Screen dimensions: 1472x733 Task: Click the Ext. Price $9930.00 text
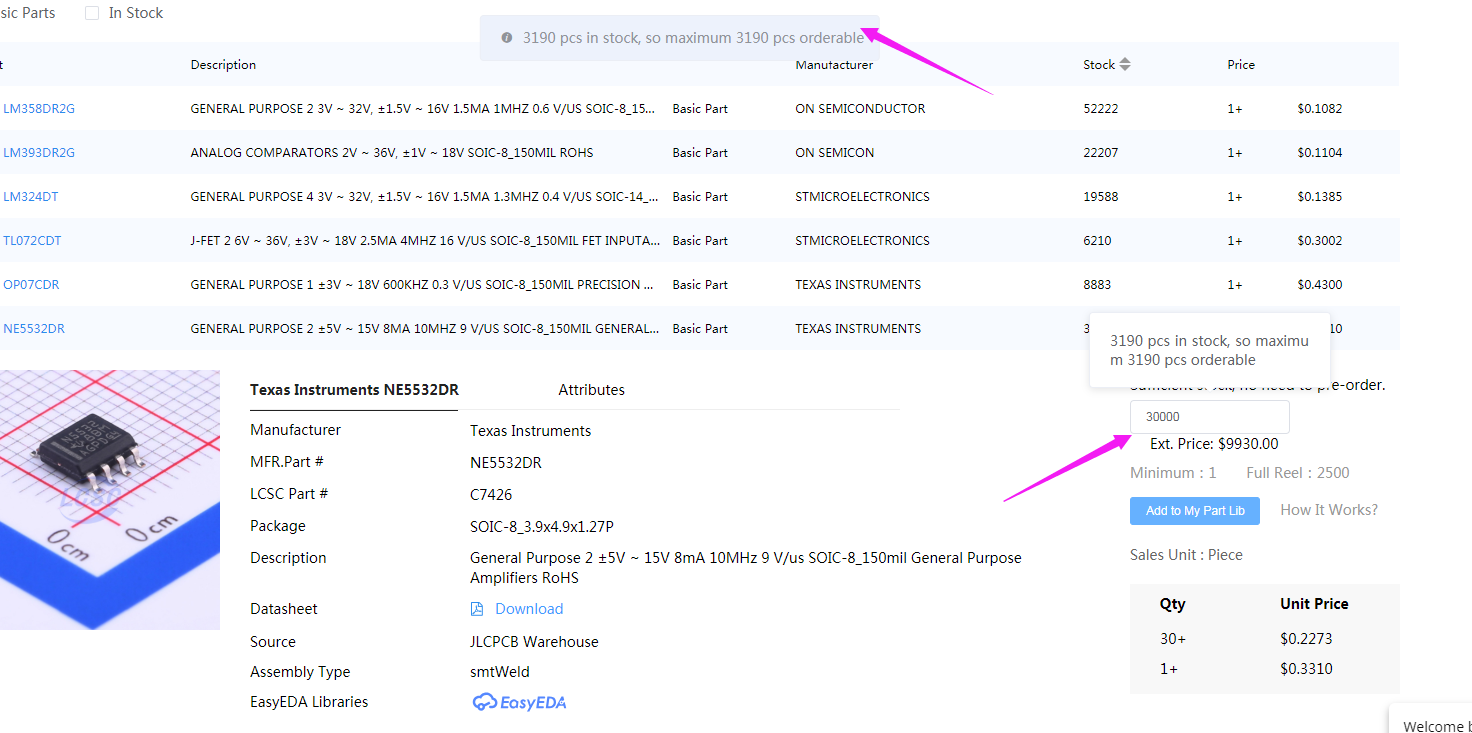(x=1214, y=444)
